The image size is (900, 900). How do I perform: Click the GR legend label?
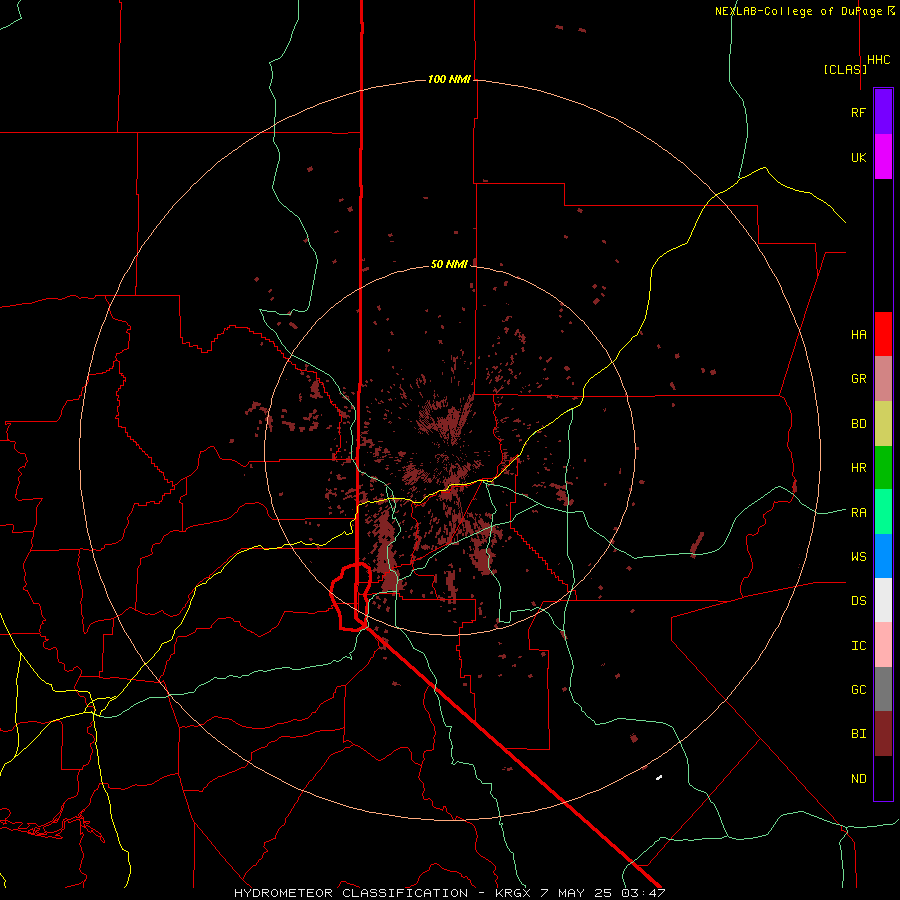coord(858,379)
